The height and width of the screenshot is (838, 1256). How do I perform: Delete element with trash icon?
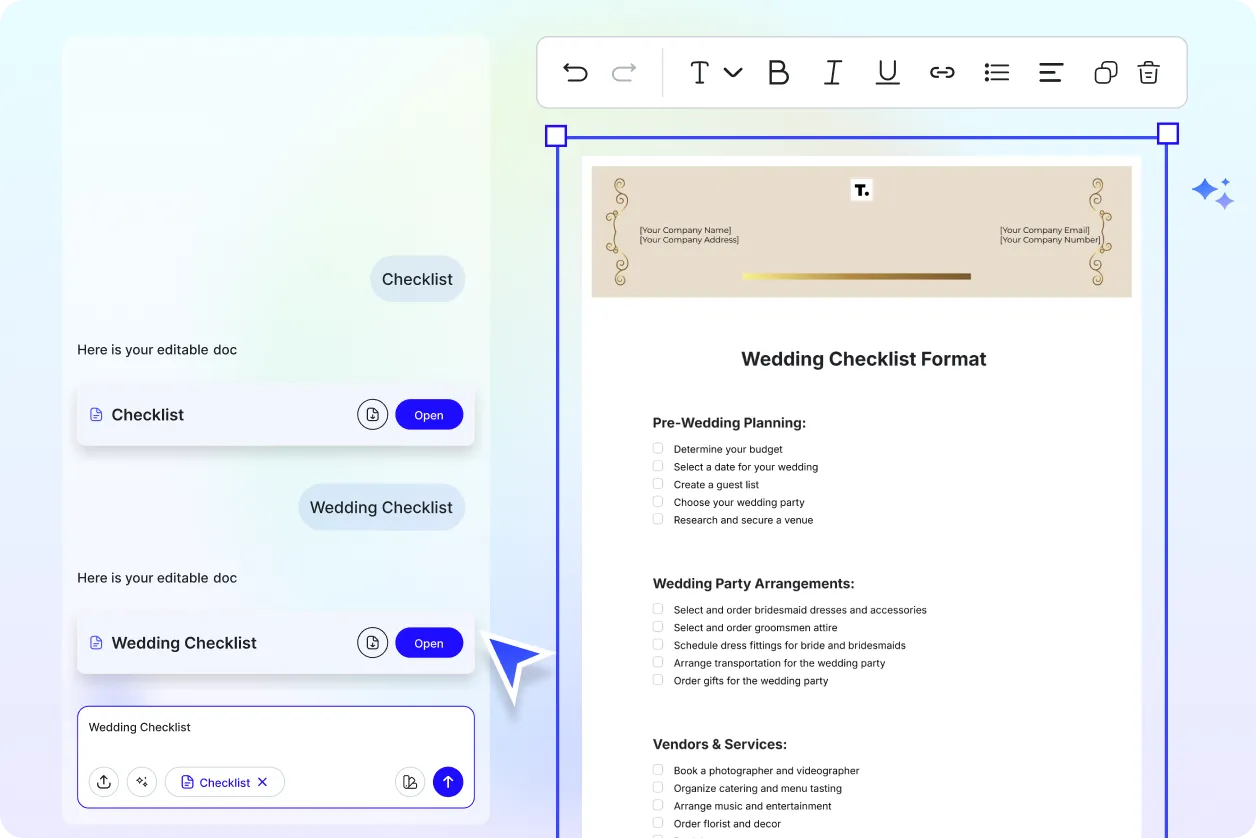tap(1148, 72)
